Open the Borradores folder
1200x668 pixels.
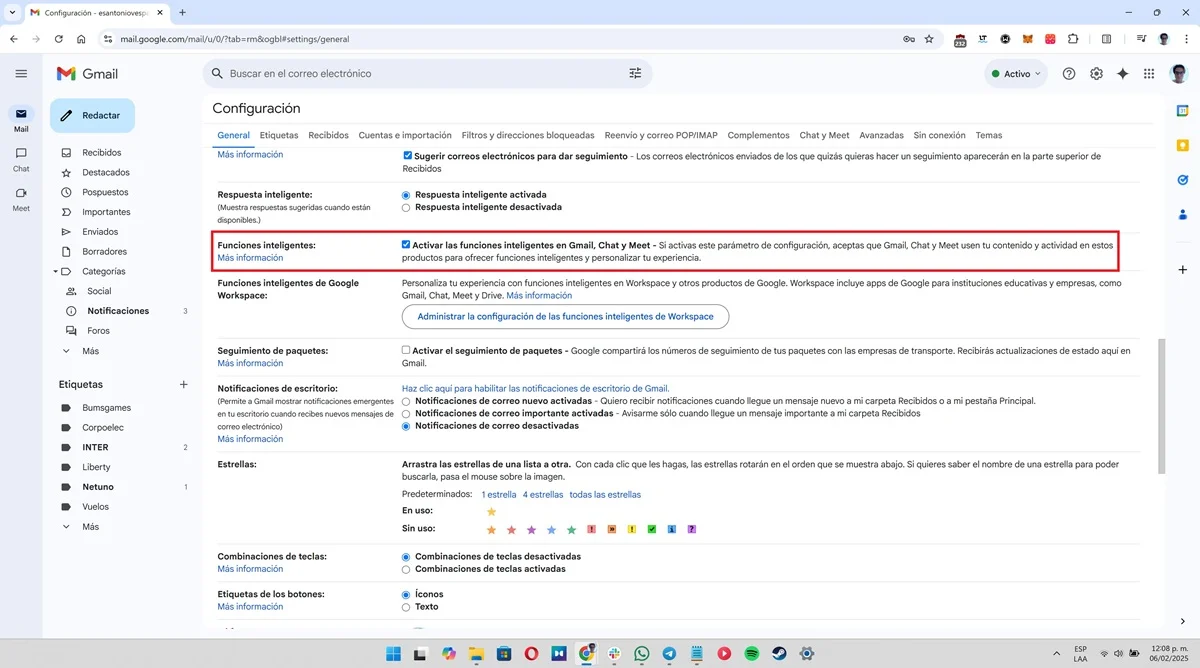coord(105,251)
